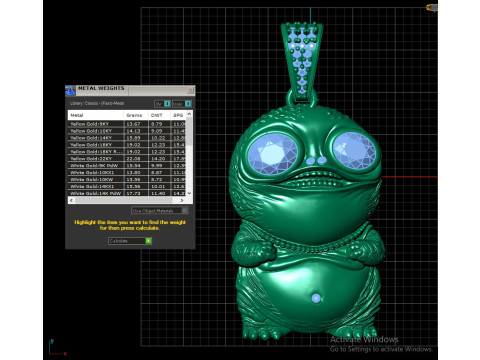Viewport: 480px width, 360px height.
Task: Click the metal list scroll-up arrow
Action: pos(189,114)
